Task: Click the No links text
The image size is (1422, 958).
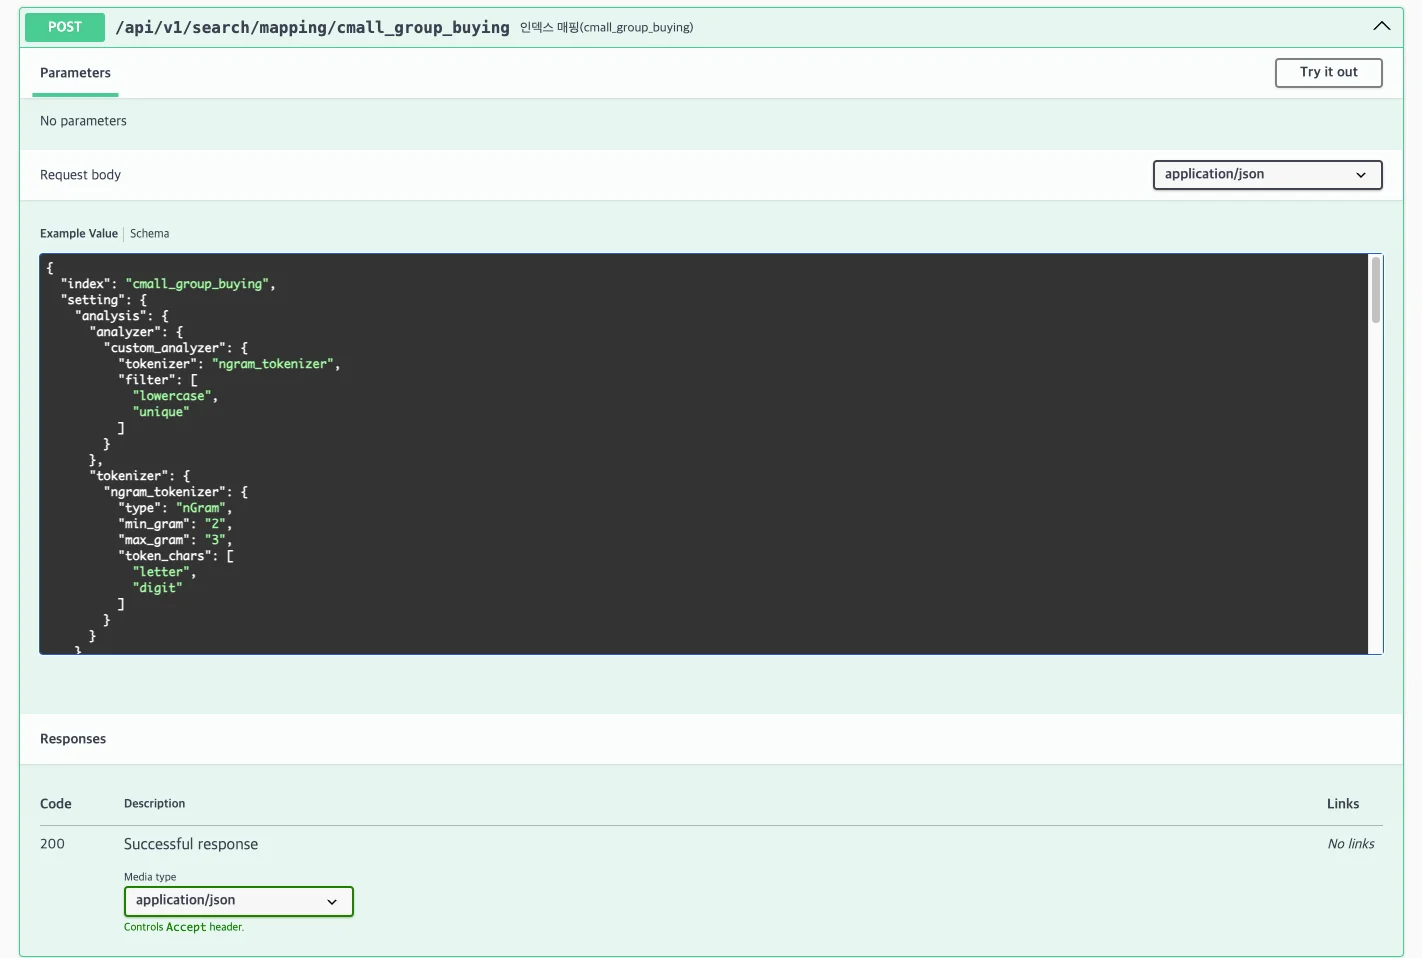Action: point(1350,844)
